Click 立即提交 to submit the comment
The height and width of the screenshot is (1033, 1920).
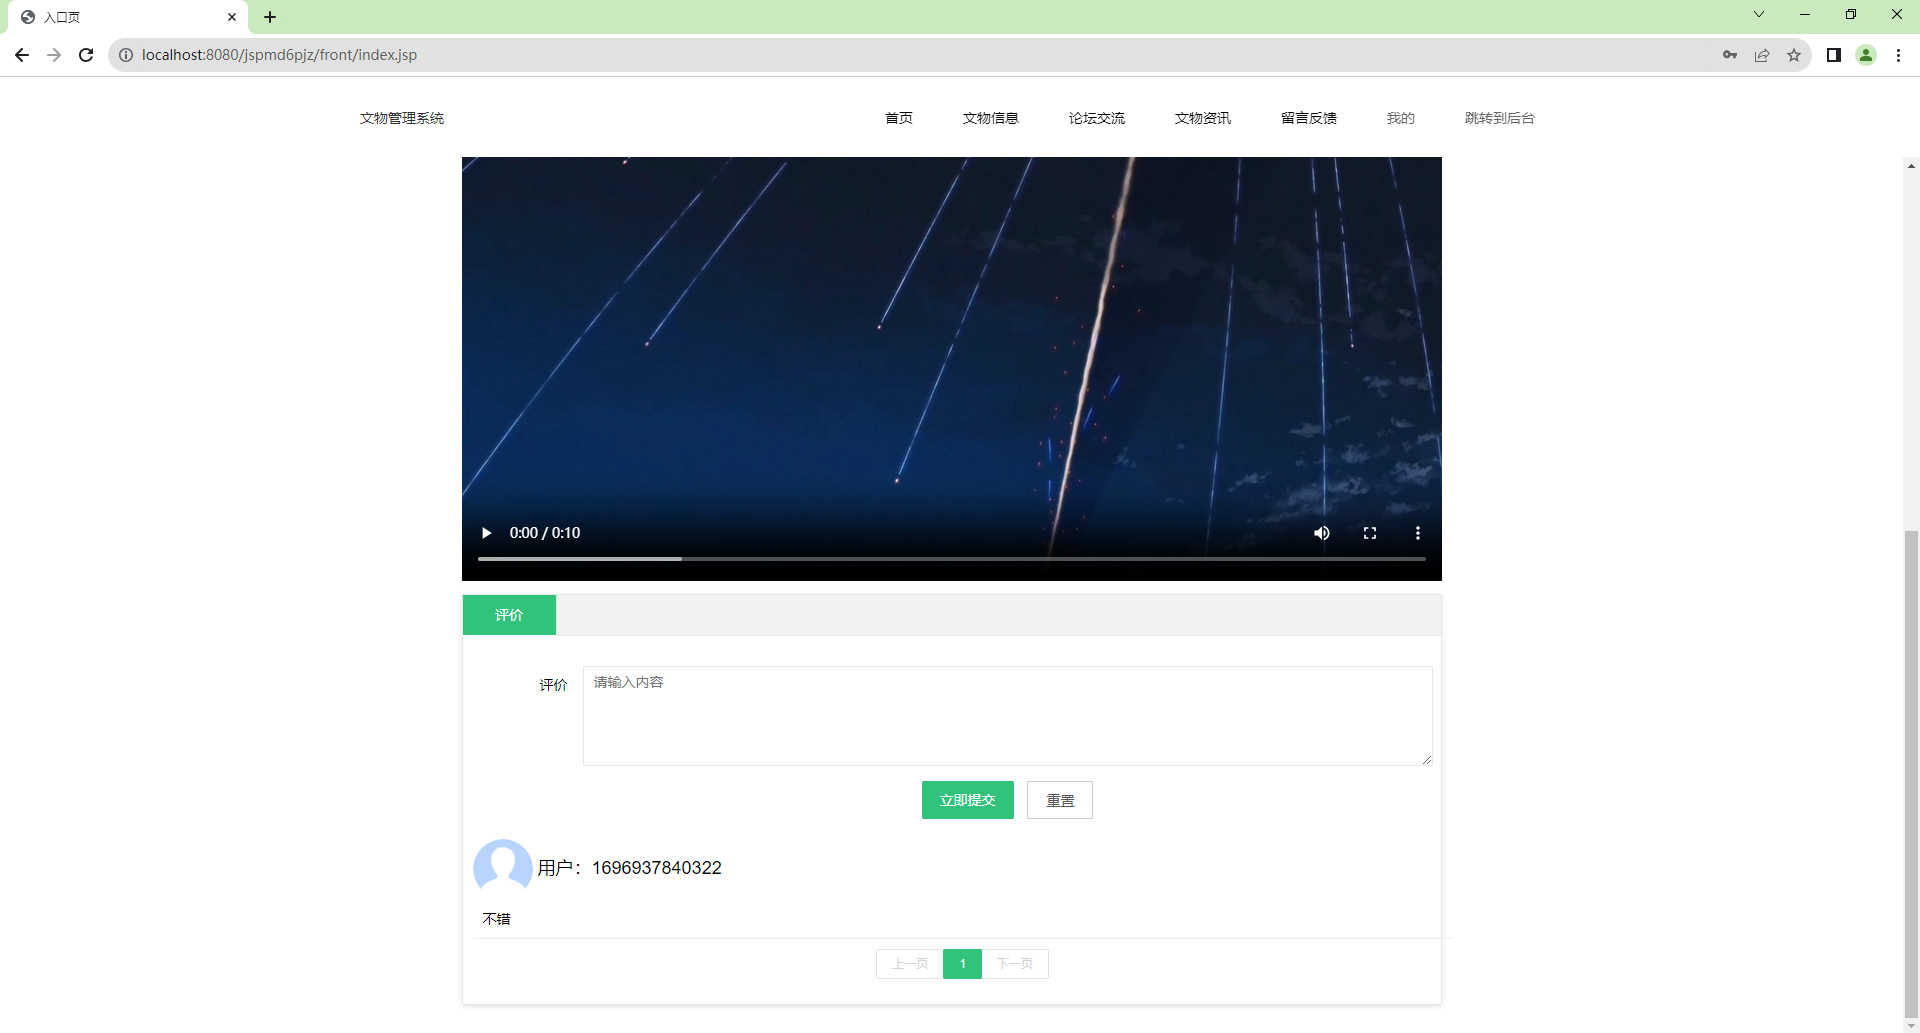[967, 800]
